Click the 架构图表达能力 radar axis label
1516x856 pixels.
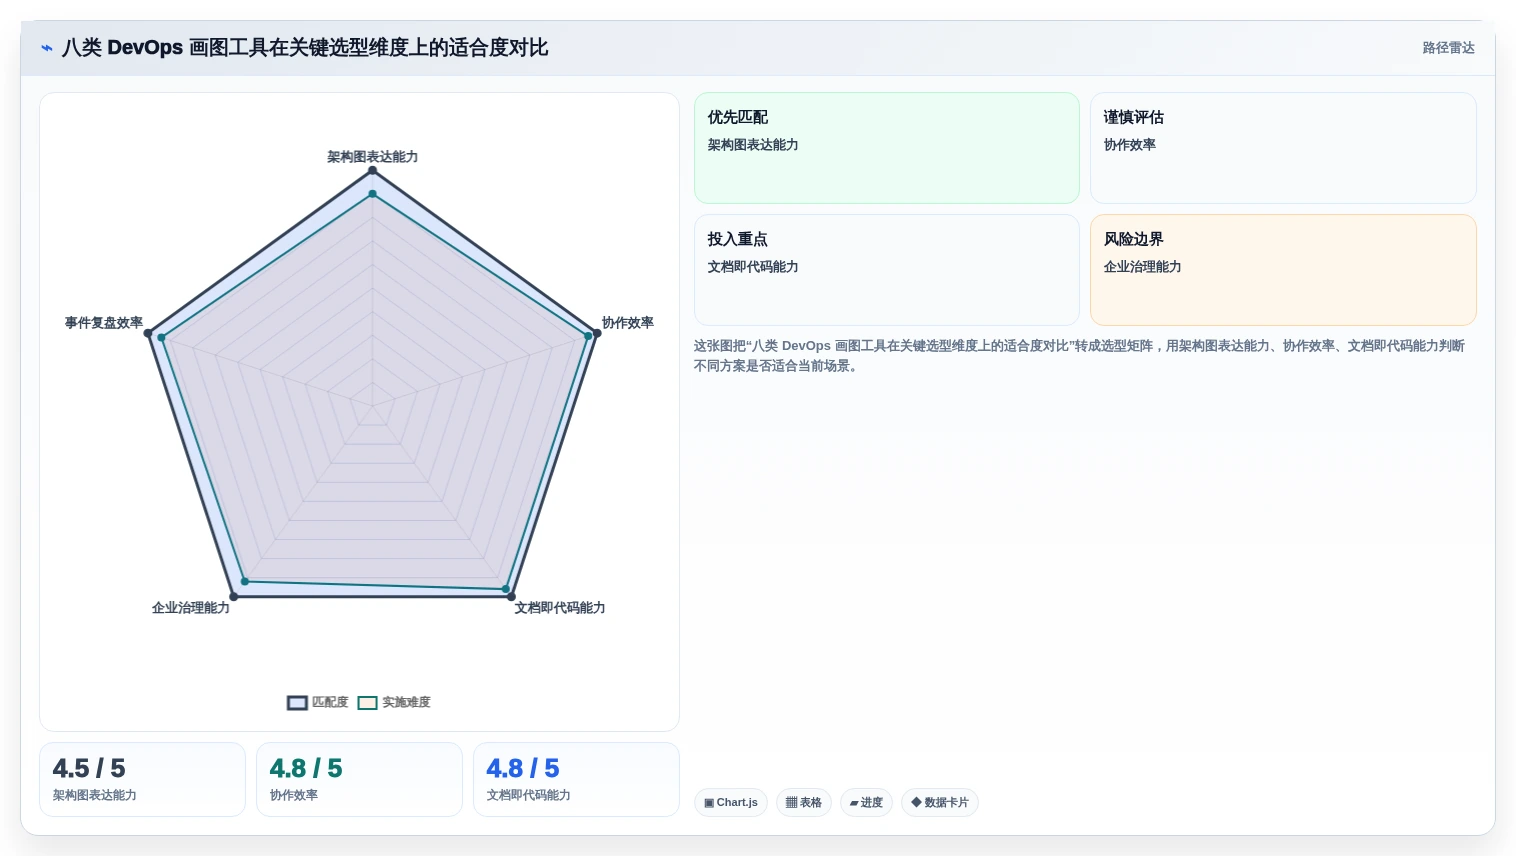tap(372, 157)
